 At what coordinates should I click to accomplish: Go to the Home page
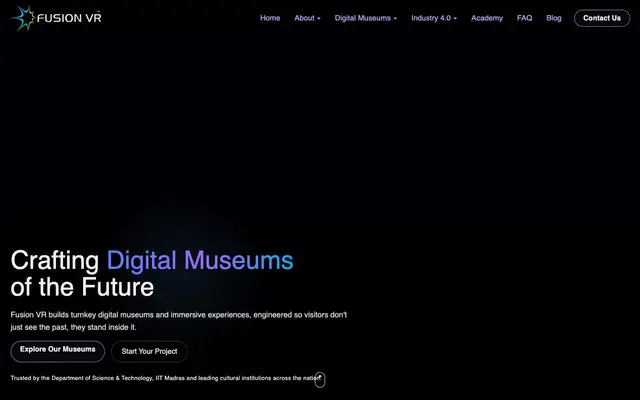coord(270,18)
